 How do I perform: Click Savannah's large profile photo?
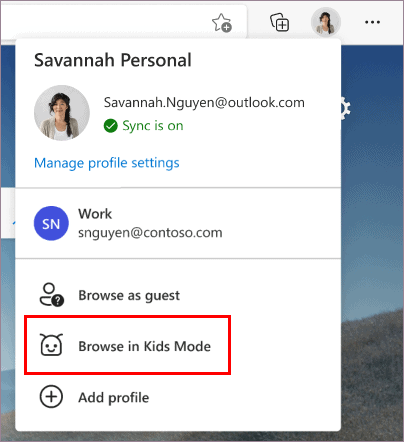62,113
